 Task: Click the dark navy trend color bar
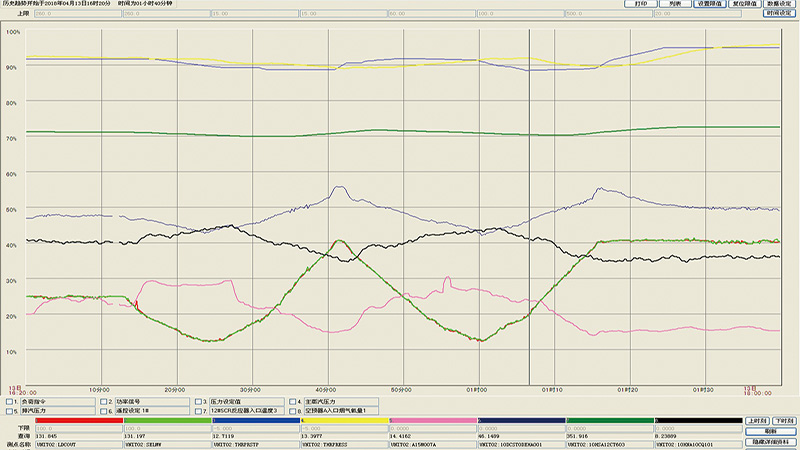[522, 420]
